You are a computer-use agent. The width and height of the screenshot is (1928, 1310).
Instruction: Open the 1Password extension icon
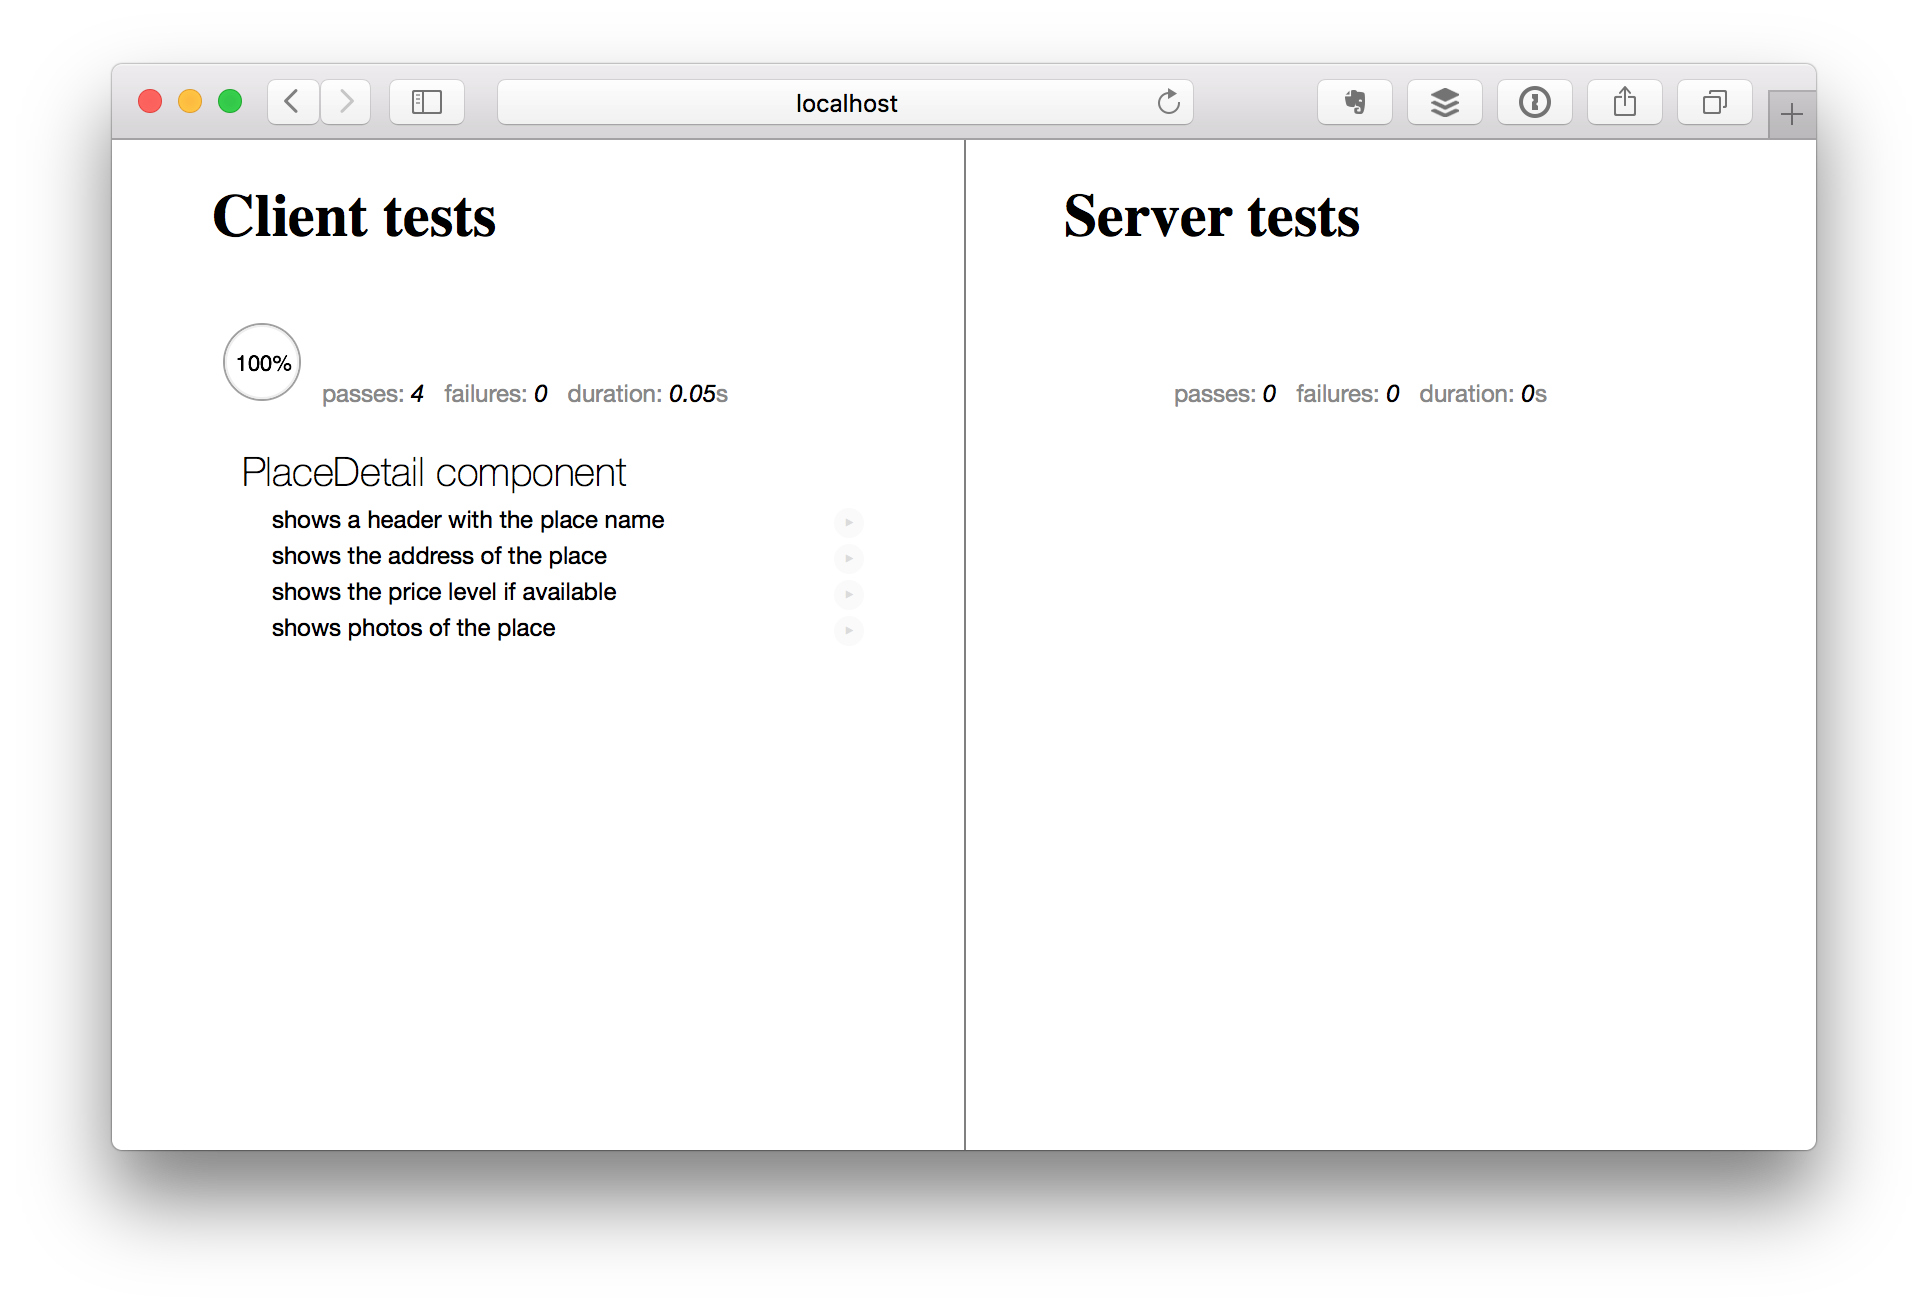point(1534,102)
